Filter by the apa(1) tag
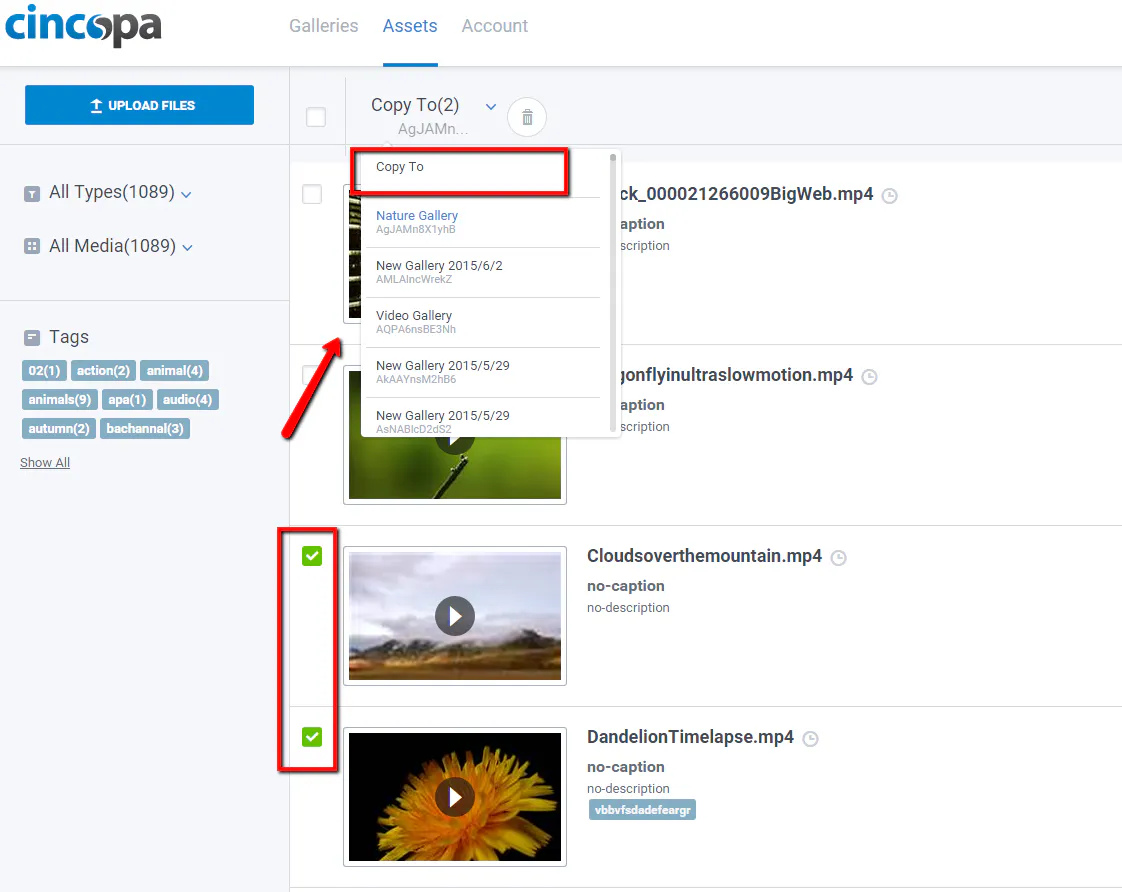The height and width of the screenshot is (892, 1122). 127,400
